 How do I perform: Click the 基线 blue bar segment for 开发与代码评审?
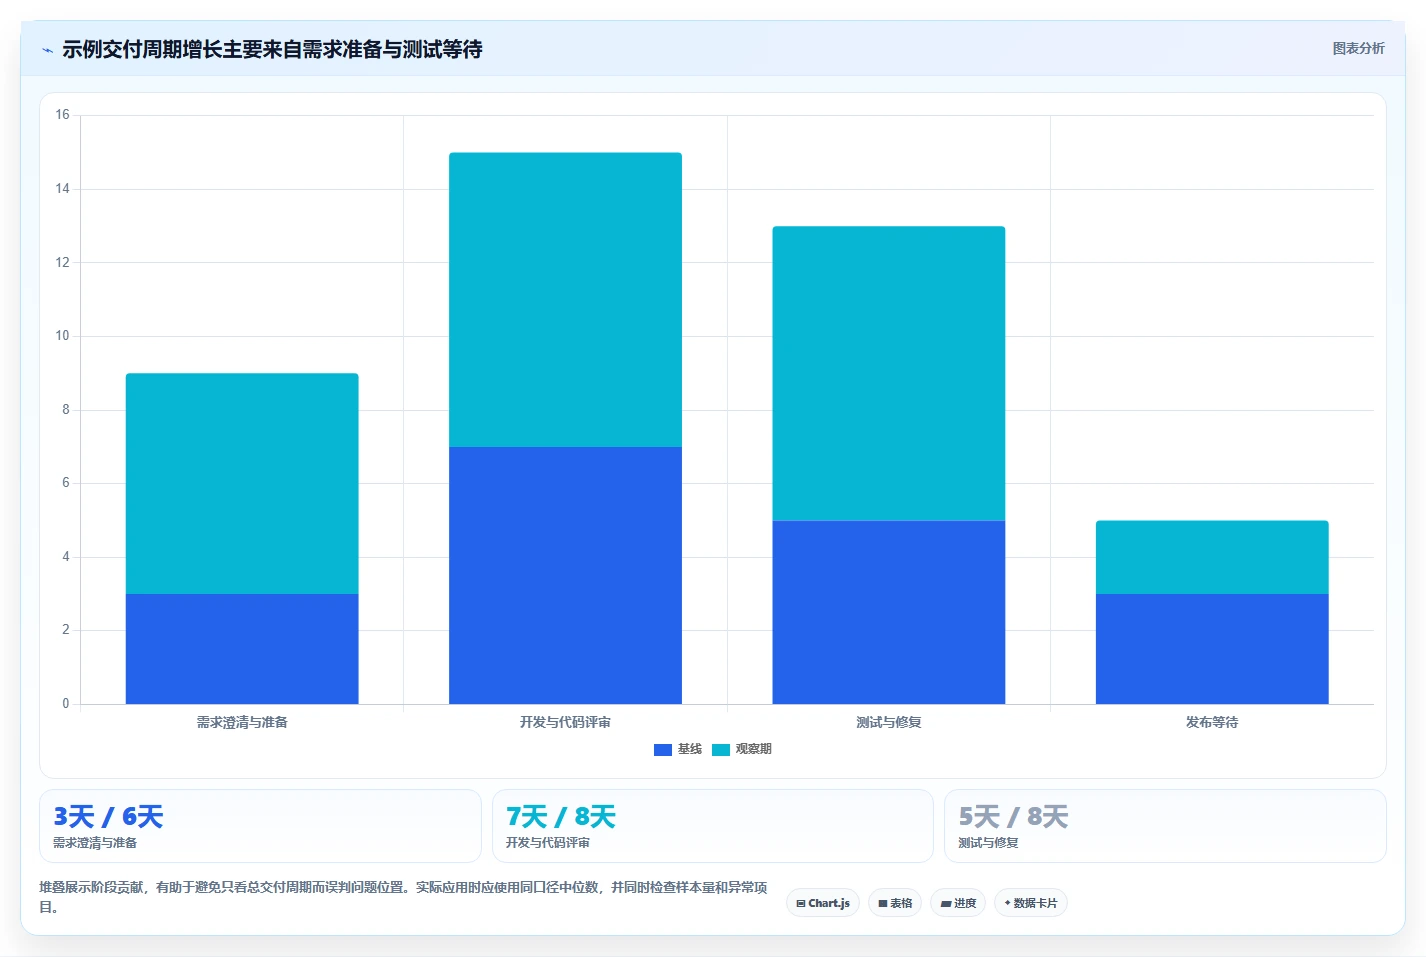[565, 575]
